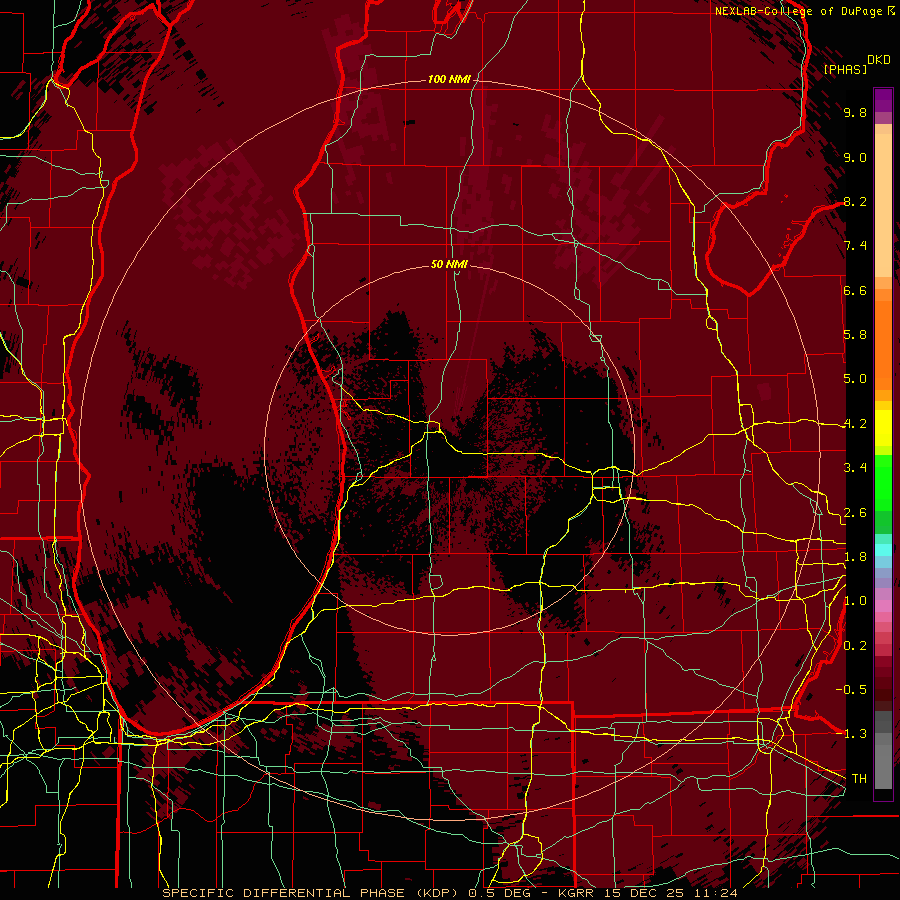Click the TH label at the scale bottom

point(859,779)
